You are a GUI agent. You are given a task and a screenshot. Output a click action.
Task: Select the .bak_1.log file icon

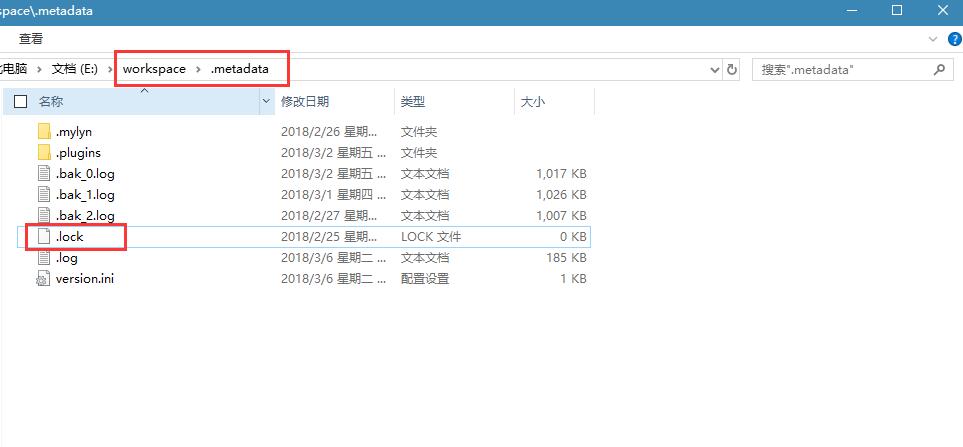(44, 195)
